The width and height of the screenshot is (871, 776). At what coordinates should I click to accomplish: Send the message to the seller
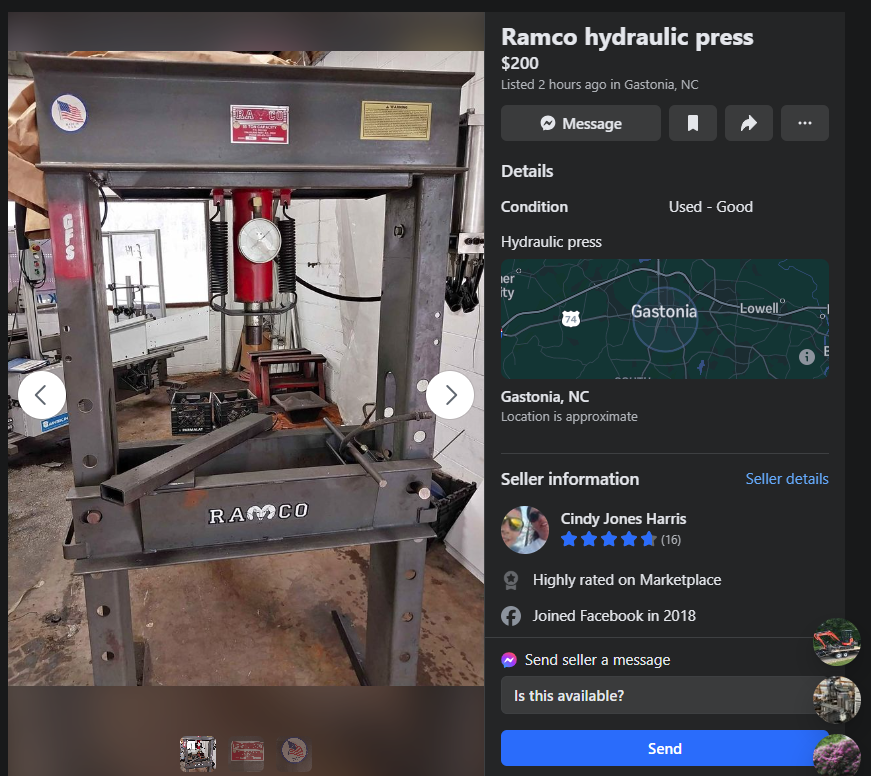664,748
